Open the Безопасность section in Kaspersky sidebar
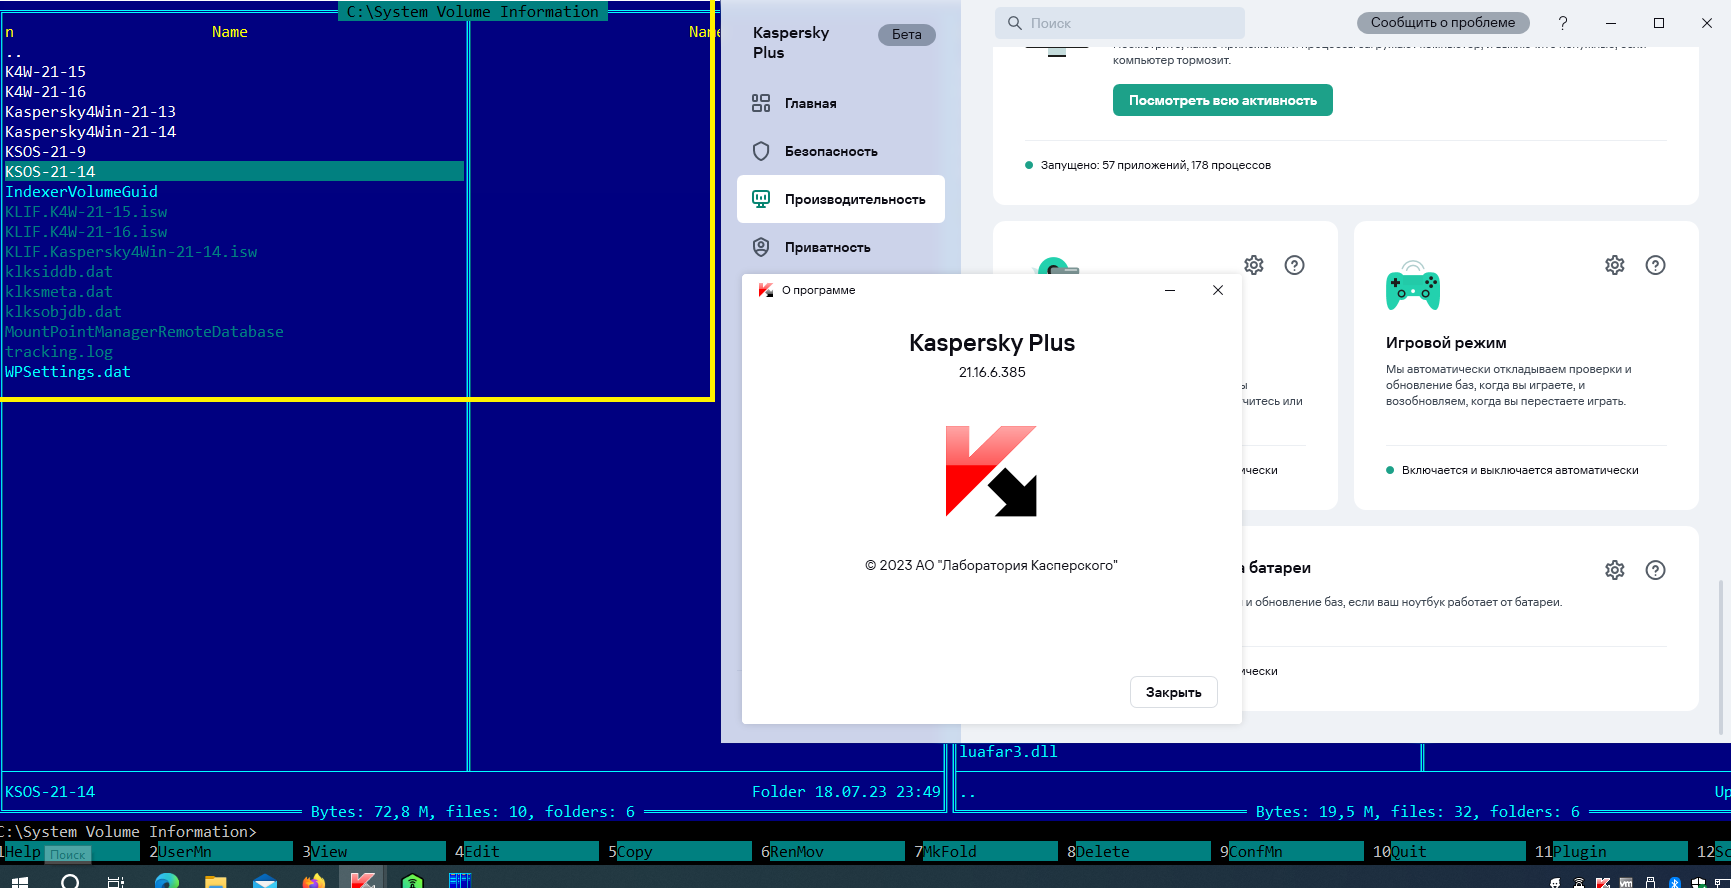Image resolution: width=1731 pixels, height=888 pixels. click(x=840, y=151)
